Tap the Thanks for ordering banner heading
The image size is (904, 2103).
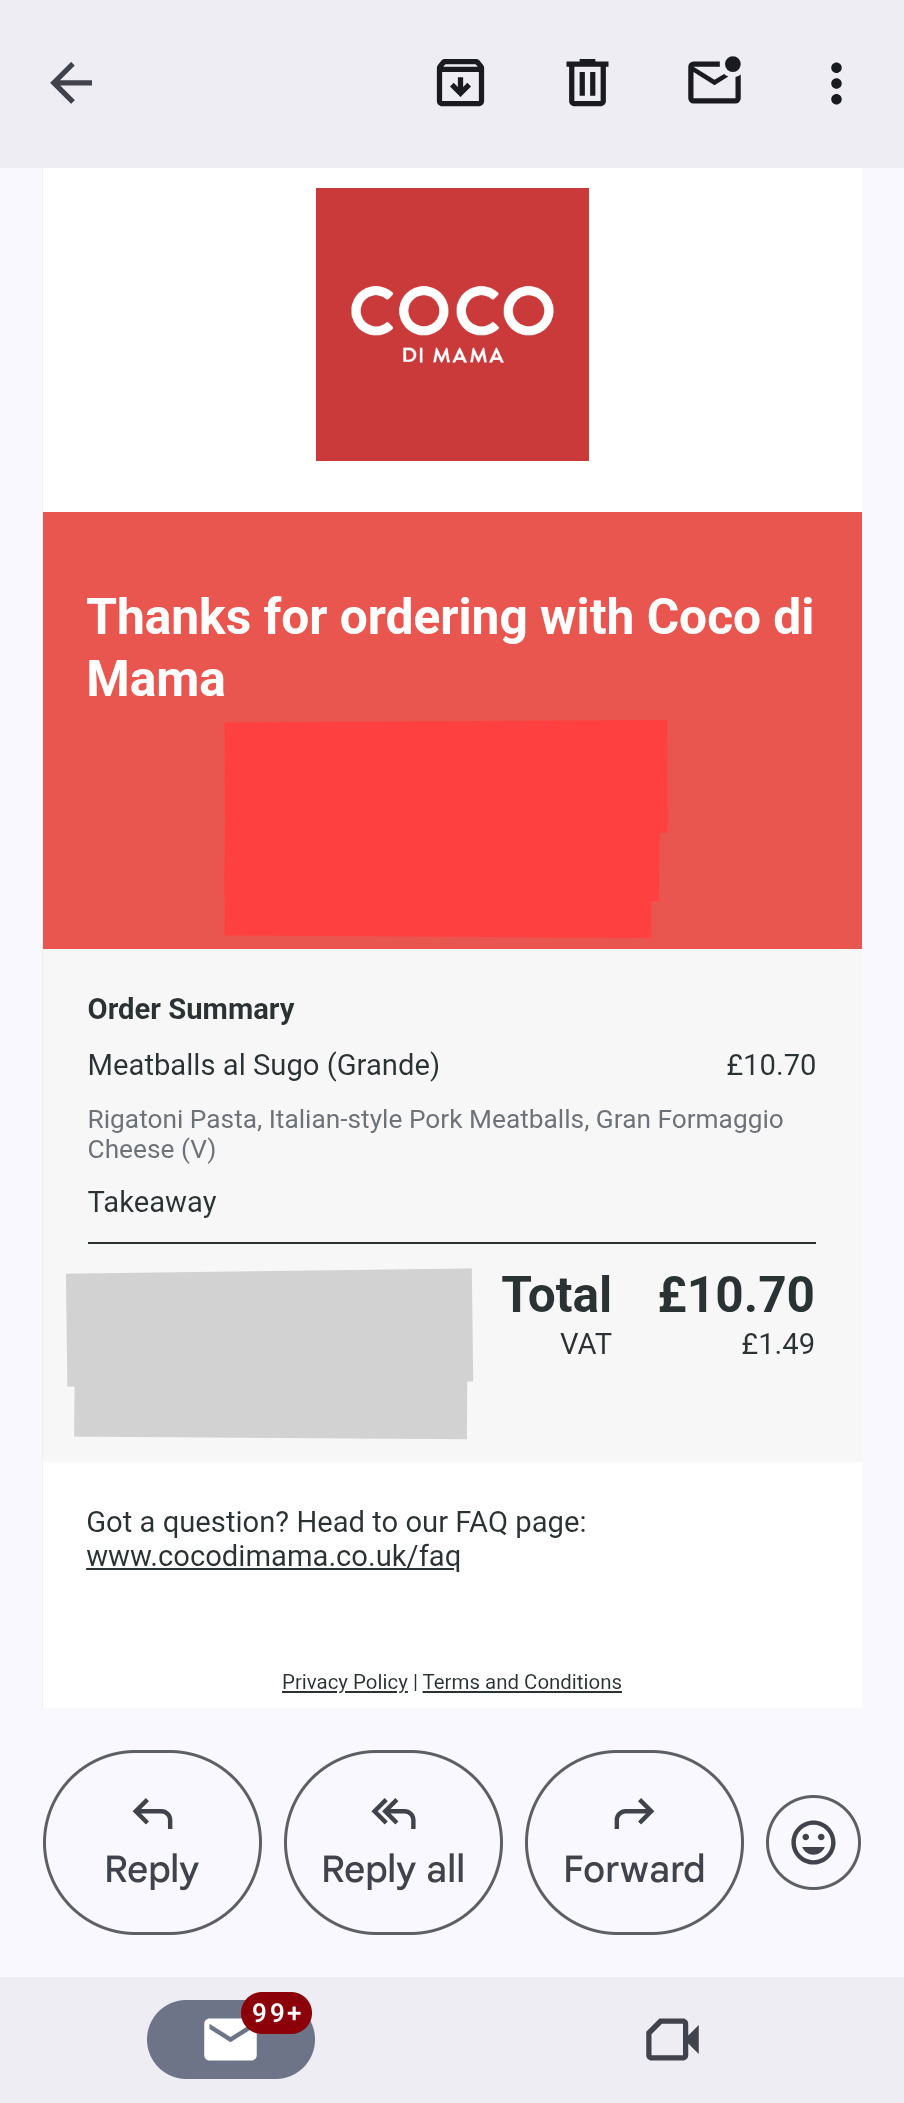[450, 647]
